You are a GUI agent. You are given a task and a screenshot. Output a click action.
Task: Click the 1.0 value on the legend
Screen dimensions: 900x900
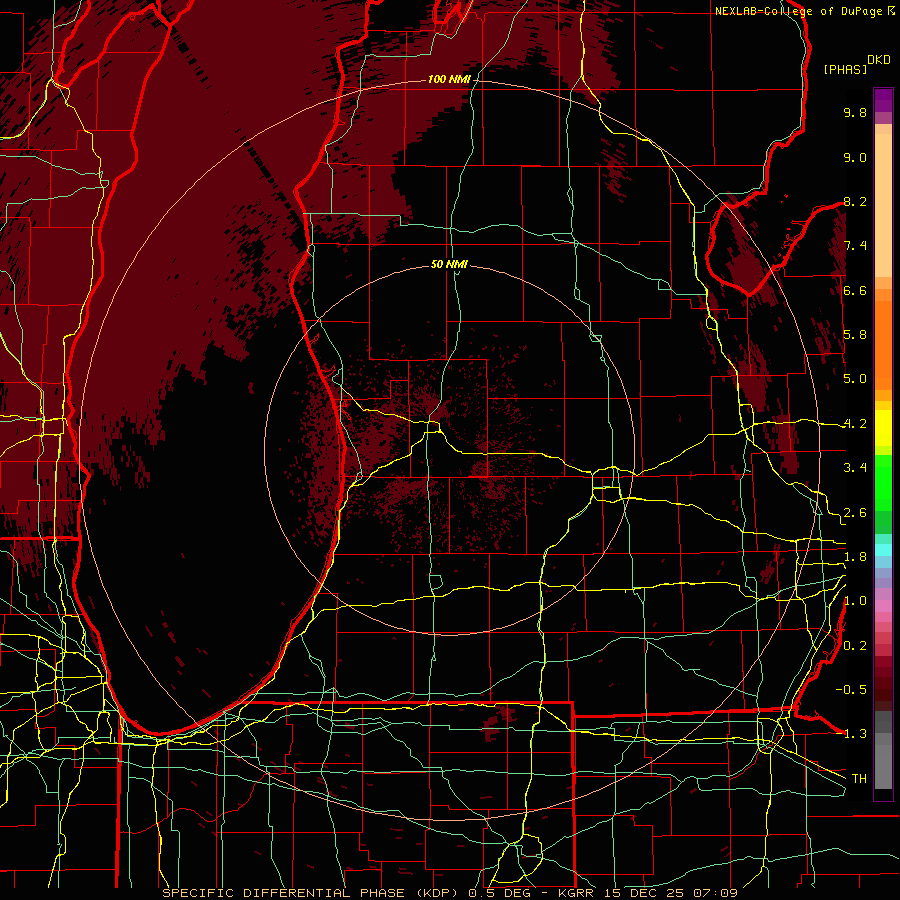pyautogui.click(x=855, y=602)
